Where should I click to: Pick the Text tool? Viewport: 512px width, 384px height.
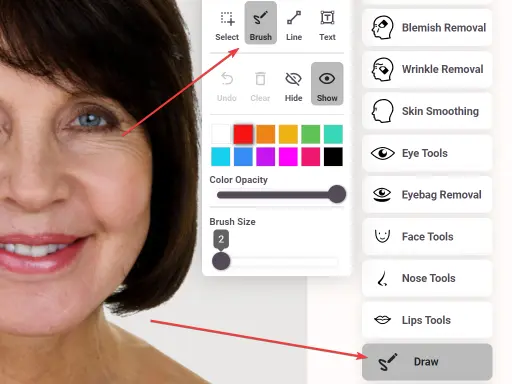pos(327,23)
